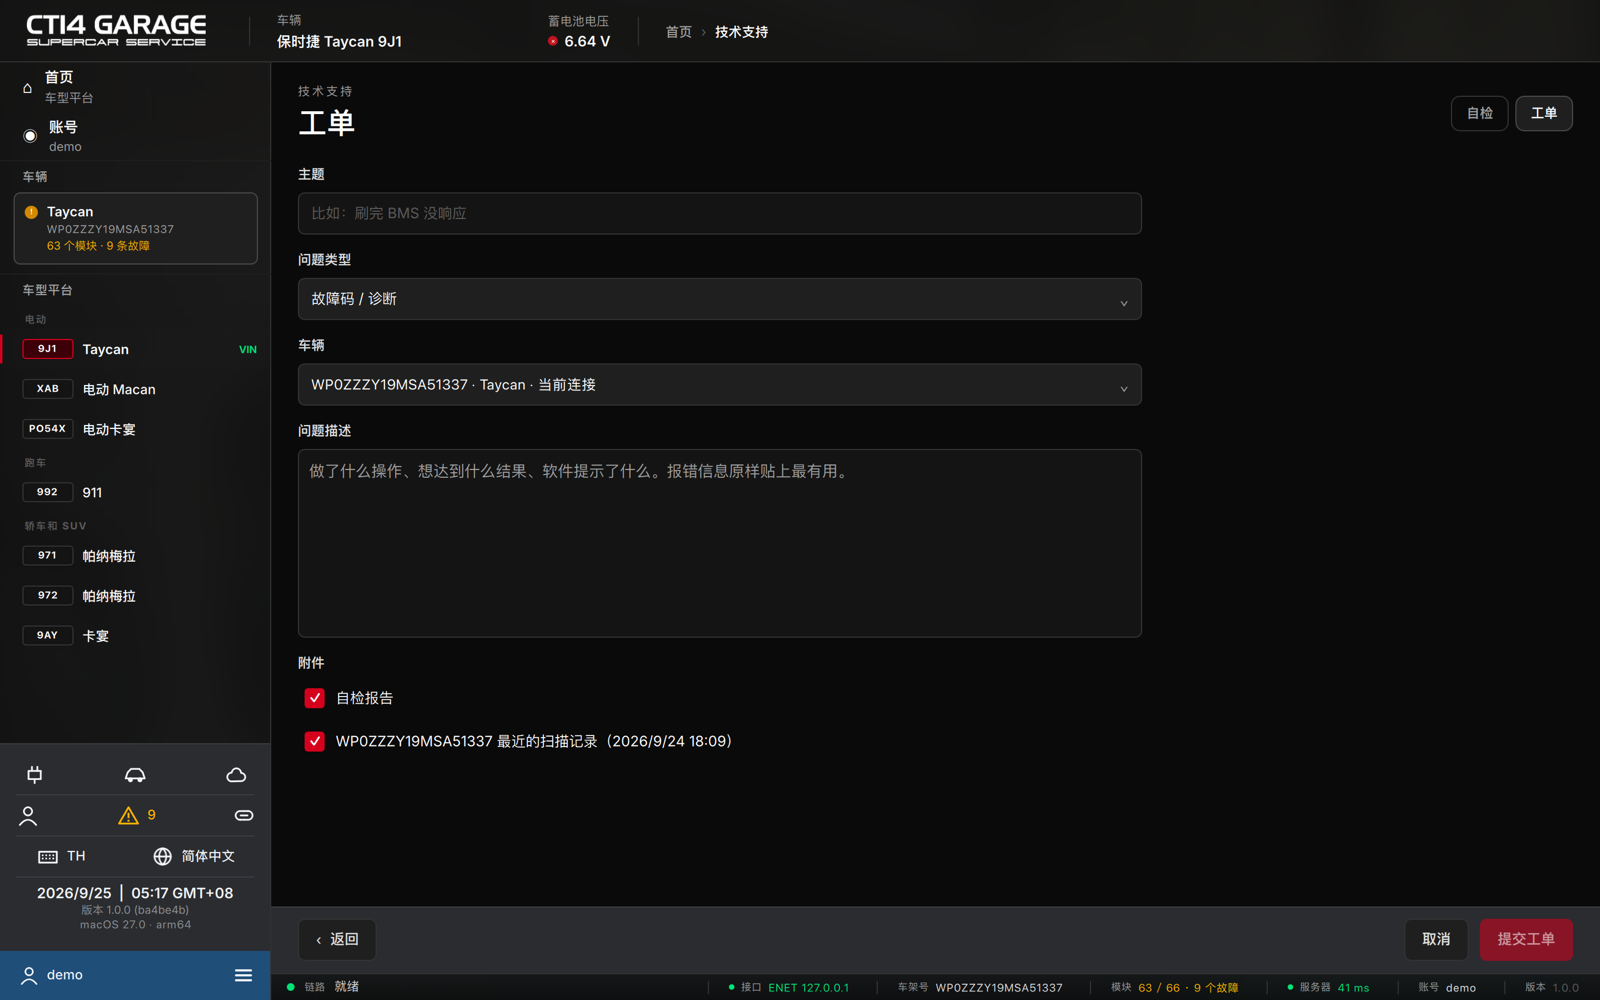This screenshot has width=1600, height=1000.
Task: Click the CT14 Garage logo
Action: (116, 30)
